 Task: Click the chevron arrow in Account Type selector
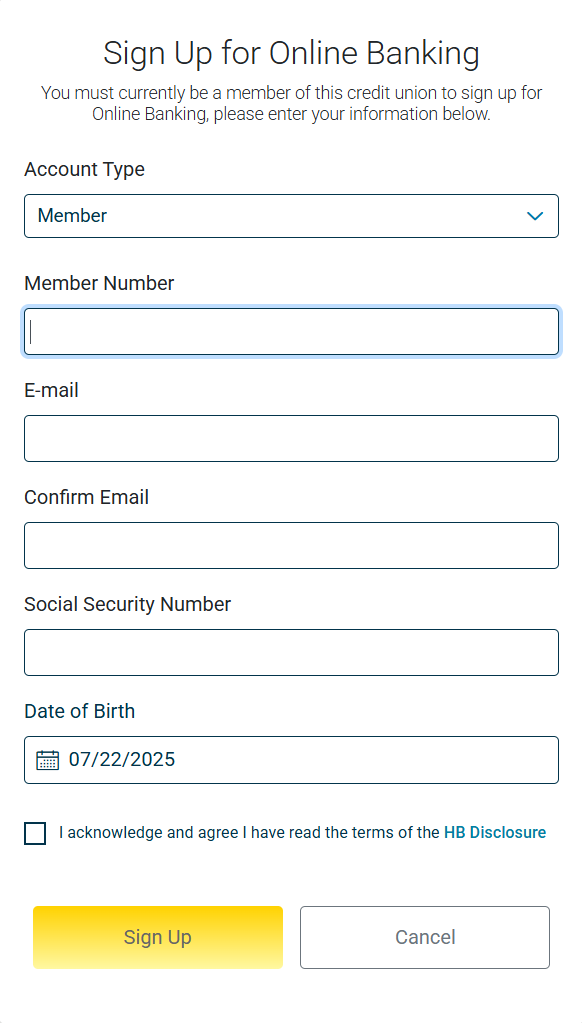(535, 216)
